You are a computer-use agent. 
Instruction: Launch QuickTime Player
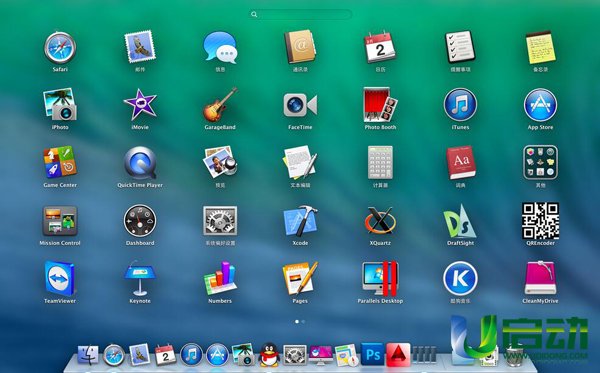[x=140, y=163]
